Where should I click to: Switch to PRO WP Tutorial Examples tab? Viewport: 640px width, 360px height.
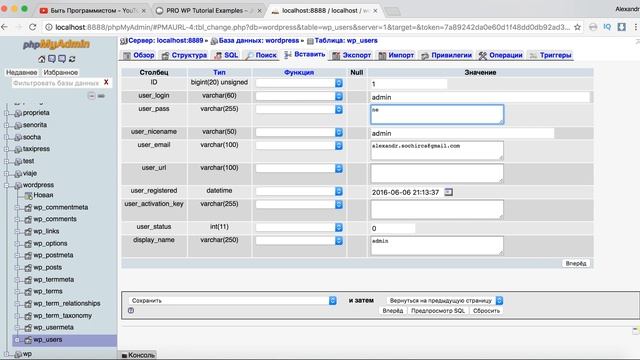pos(208,11)
